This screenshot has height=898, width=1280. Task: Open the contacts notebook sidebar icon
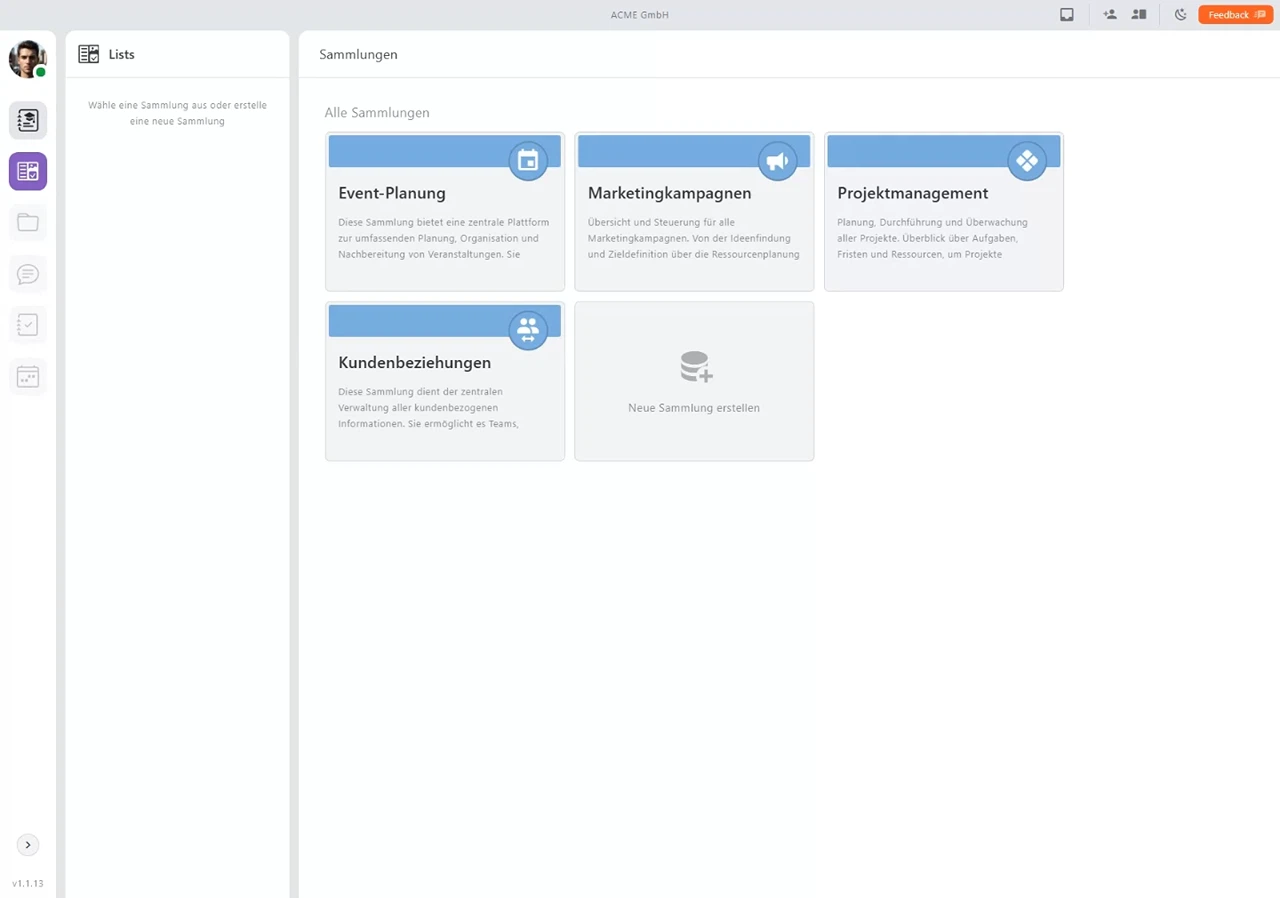[x=28, y=120]
